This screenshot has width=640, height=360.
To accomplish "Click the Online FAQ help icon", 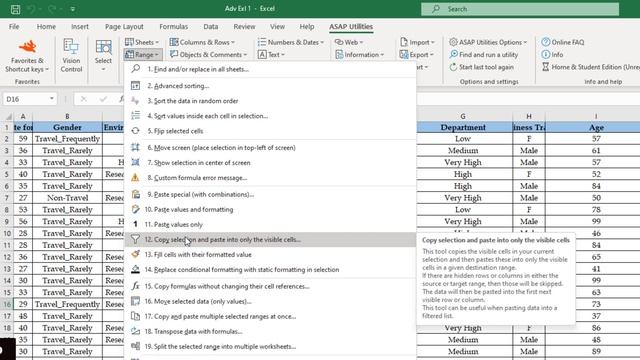I will (545, 42).
